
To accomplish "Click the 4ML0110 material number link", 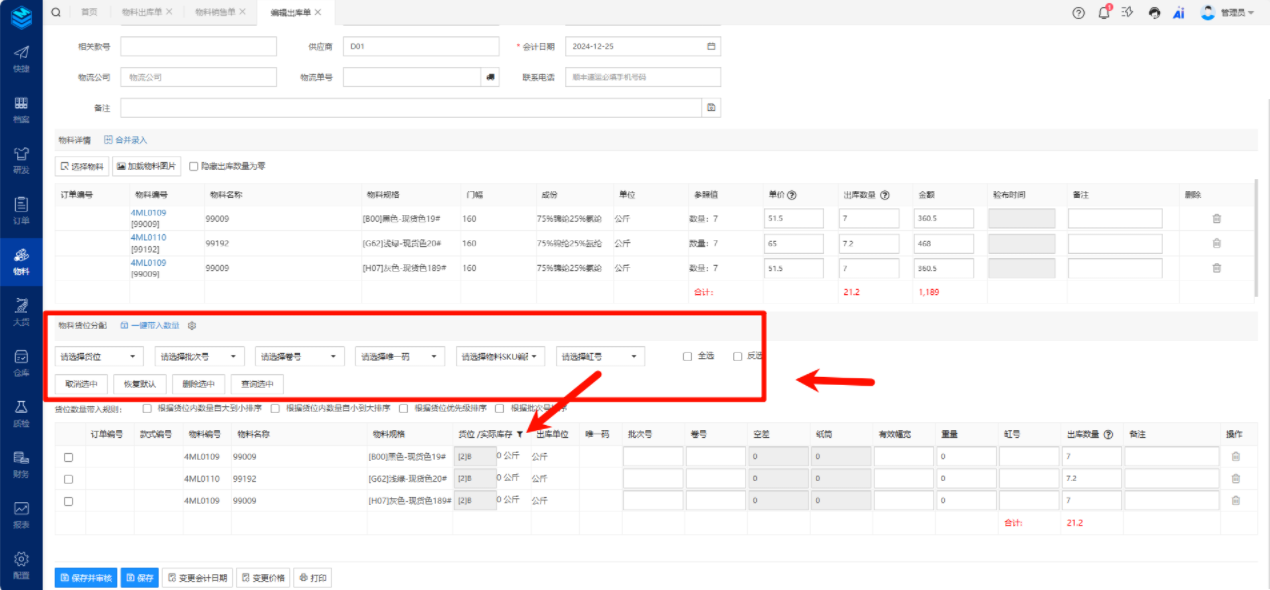I will 148,238.
